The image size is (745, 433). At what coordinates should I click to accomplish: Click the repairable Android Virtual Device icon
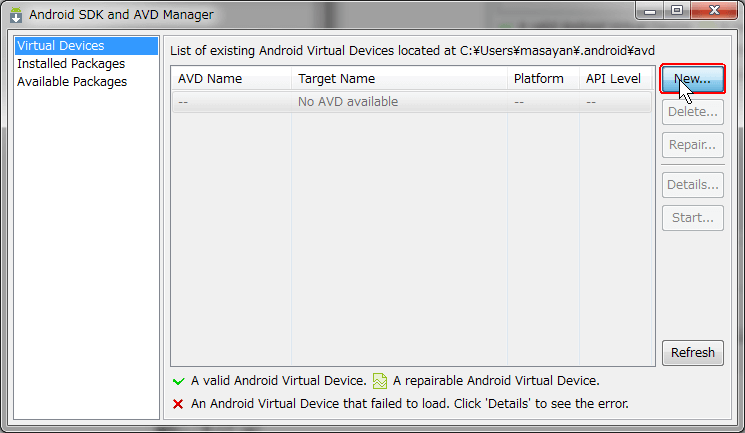coord(380,381)
